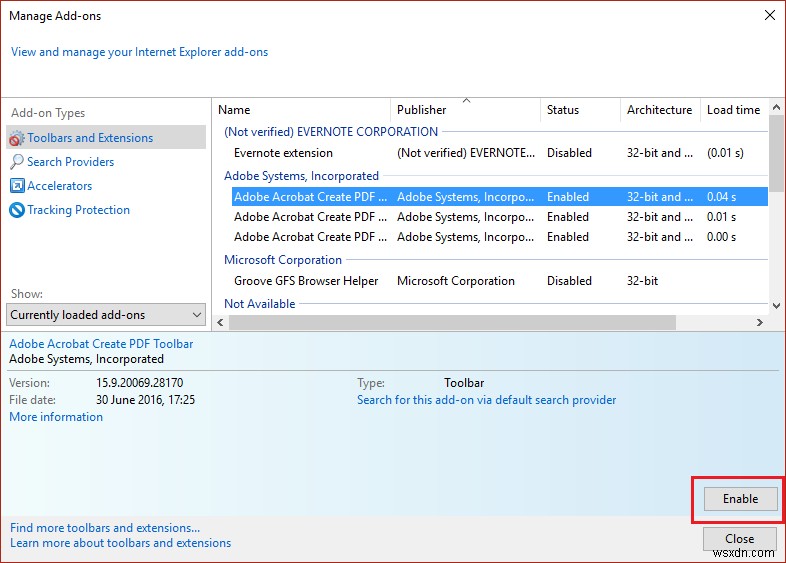Click the file date 30 June 2016, 17:25
The image size is (786, 563).
click(x=145, y=400)
